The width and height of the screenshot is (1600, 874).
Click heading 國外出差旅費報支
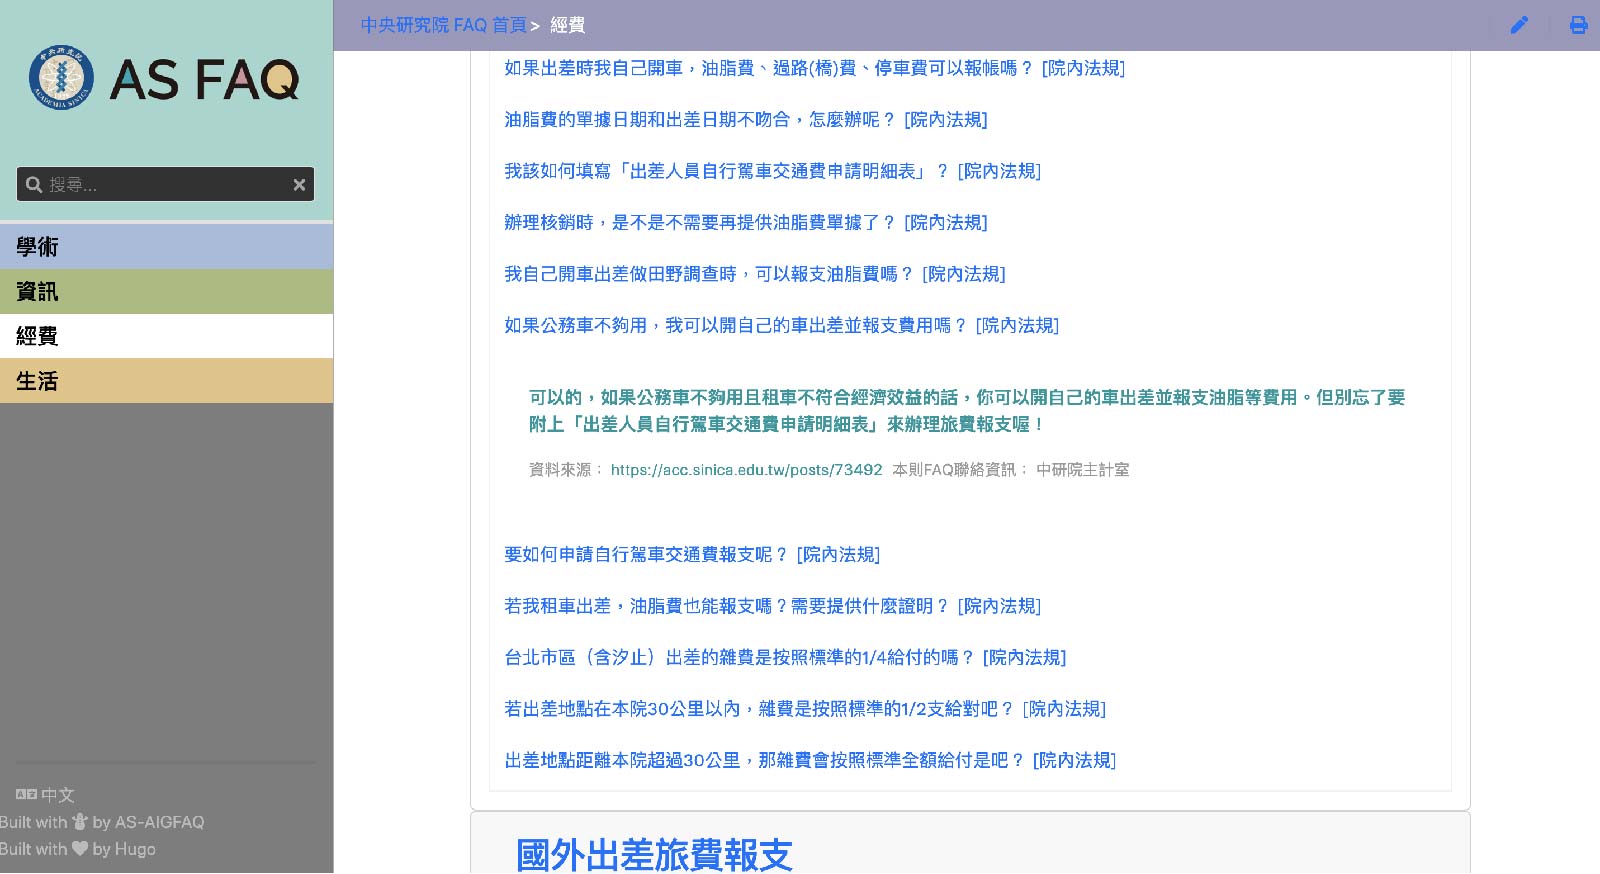click(654, 856)
